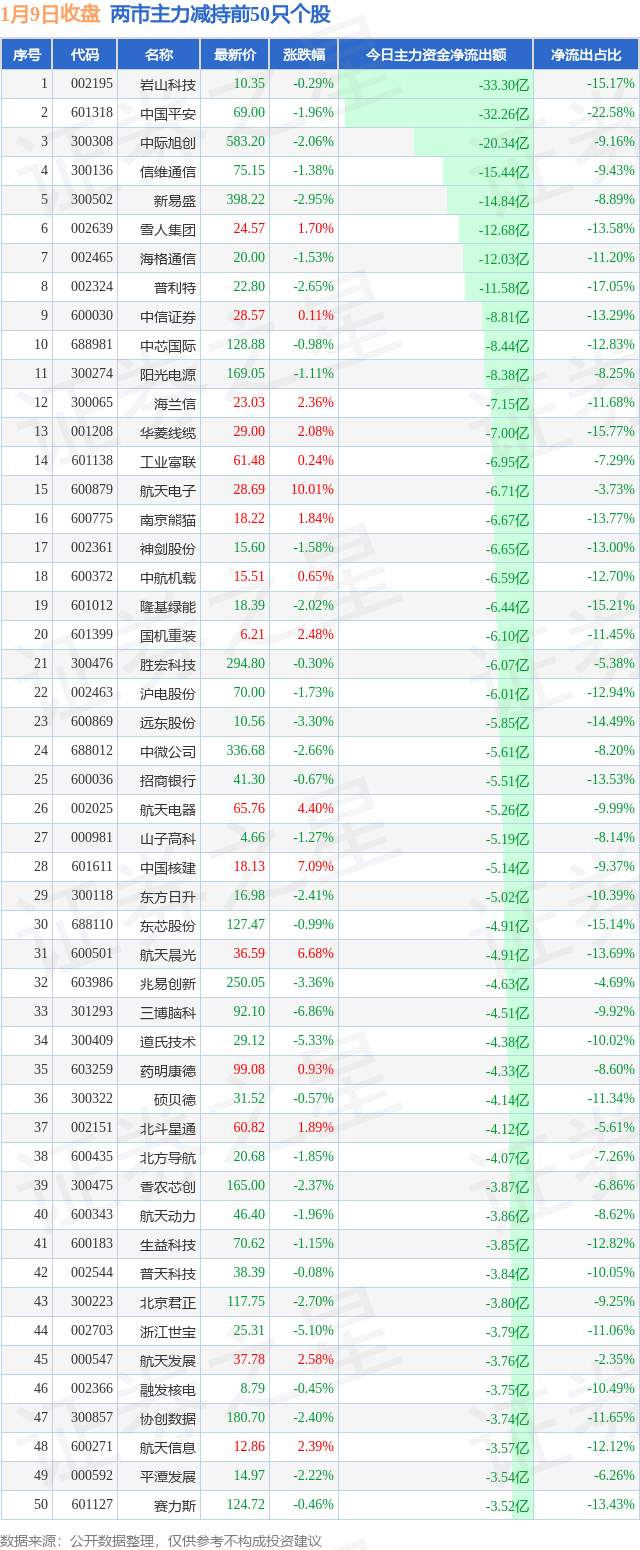Select stock name 道氏技术

point(169,1041)
